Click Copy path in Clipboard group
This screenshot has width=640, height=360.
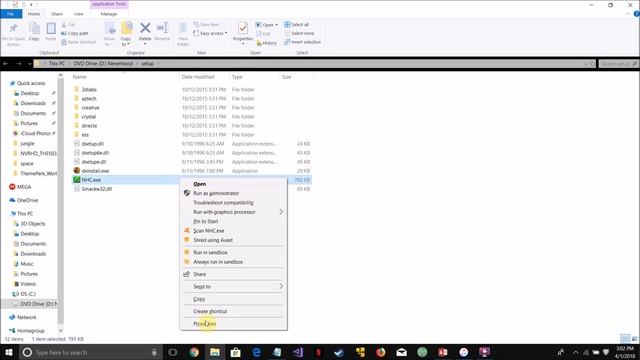tap(75, 33)
